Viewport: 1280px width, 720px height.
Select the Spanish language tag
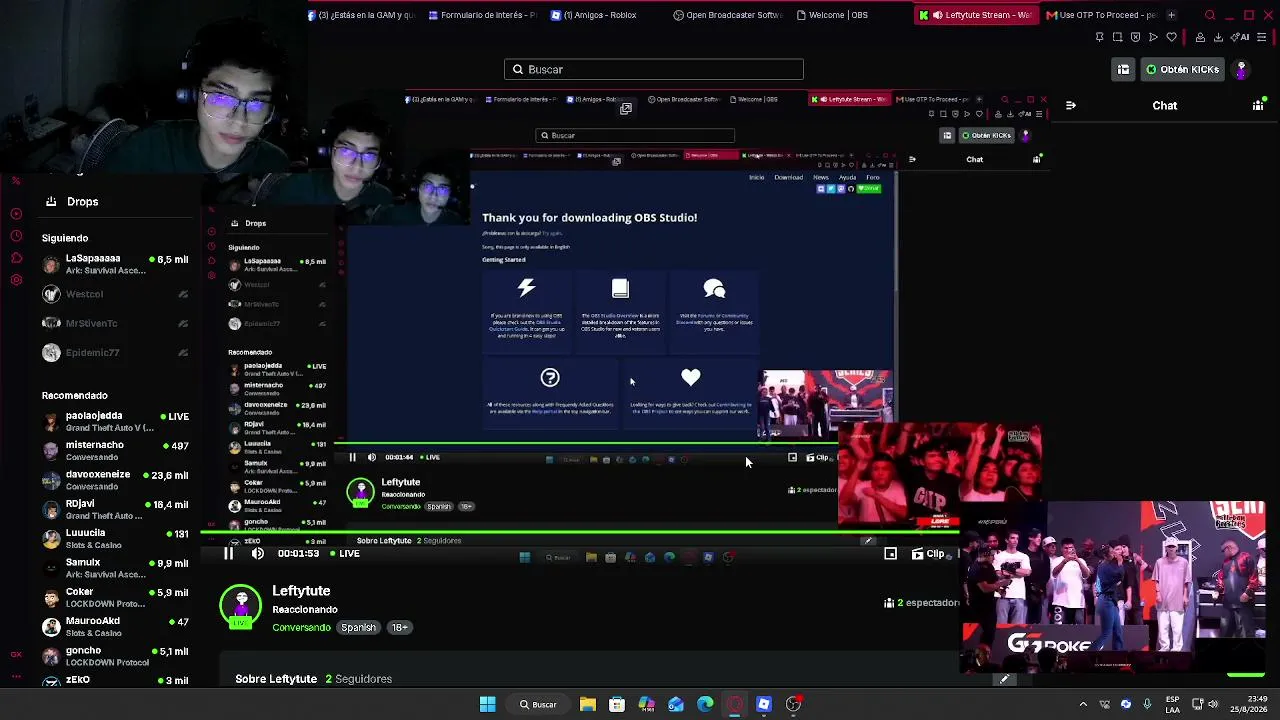[358, 628]
